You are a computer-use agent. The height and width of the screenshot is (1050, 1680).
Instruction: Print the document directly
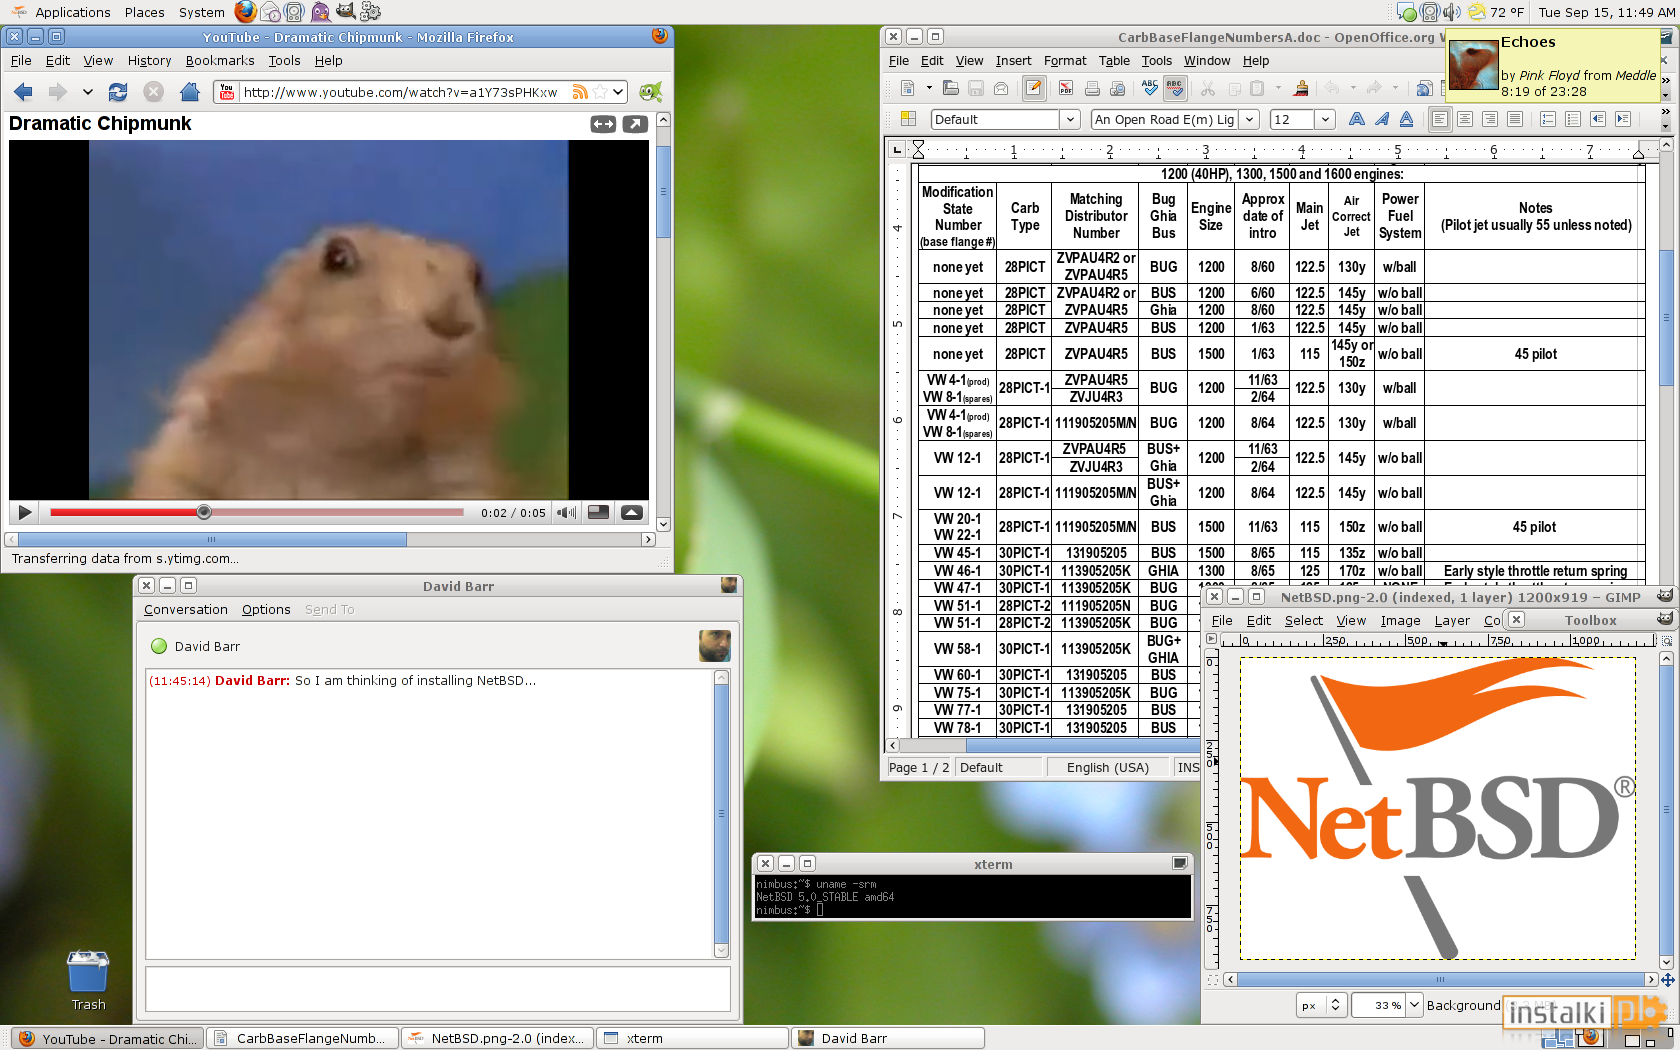1092,89
